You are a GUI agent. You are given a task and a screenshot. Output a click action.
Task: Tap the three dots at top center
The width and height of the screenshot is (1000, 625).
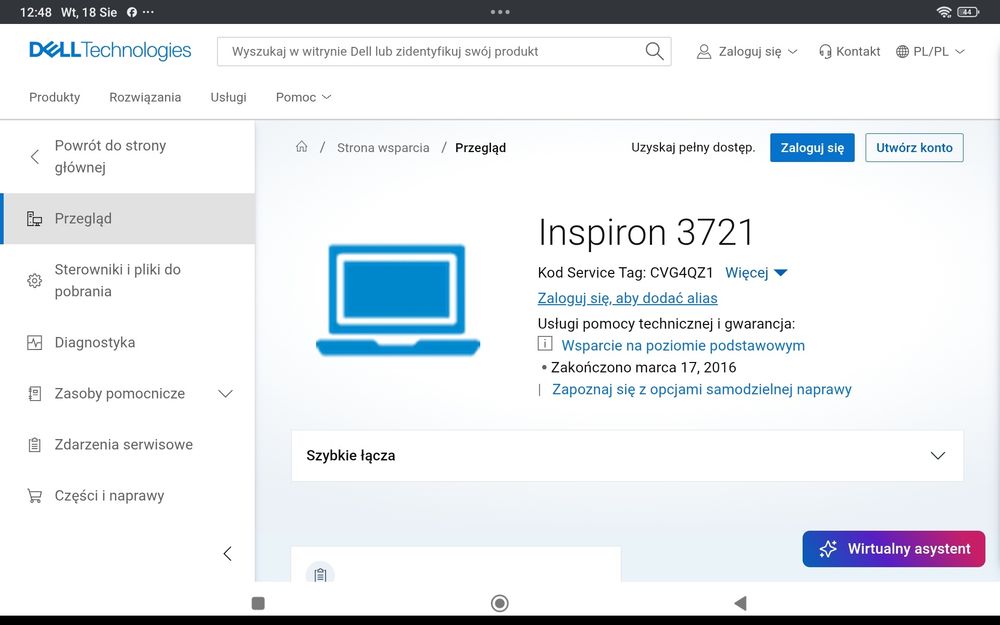point(500,11)
